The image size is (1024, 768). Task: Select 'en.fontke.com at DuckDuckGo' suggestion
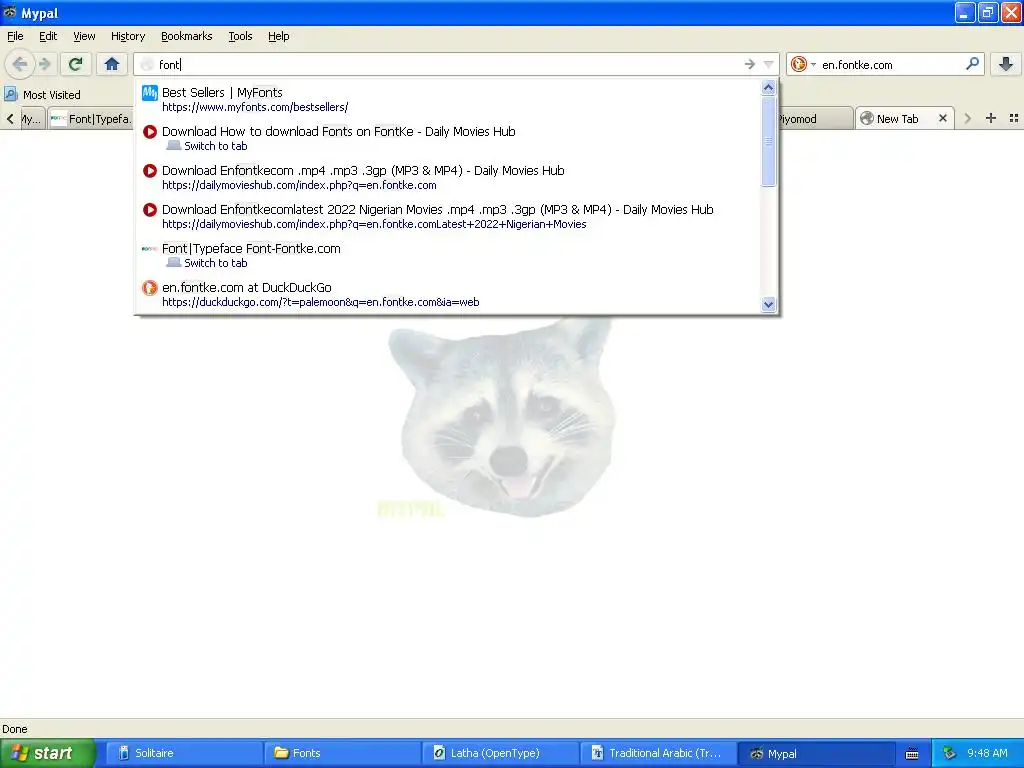click(448, 295)
